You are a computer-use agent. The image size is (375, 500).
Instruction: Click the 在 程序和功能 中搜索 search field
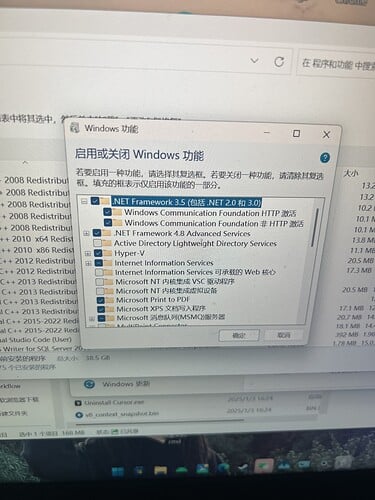(336, 63)
